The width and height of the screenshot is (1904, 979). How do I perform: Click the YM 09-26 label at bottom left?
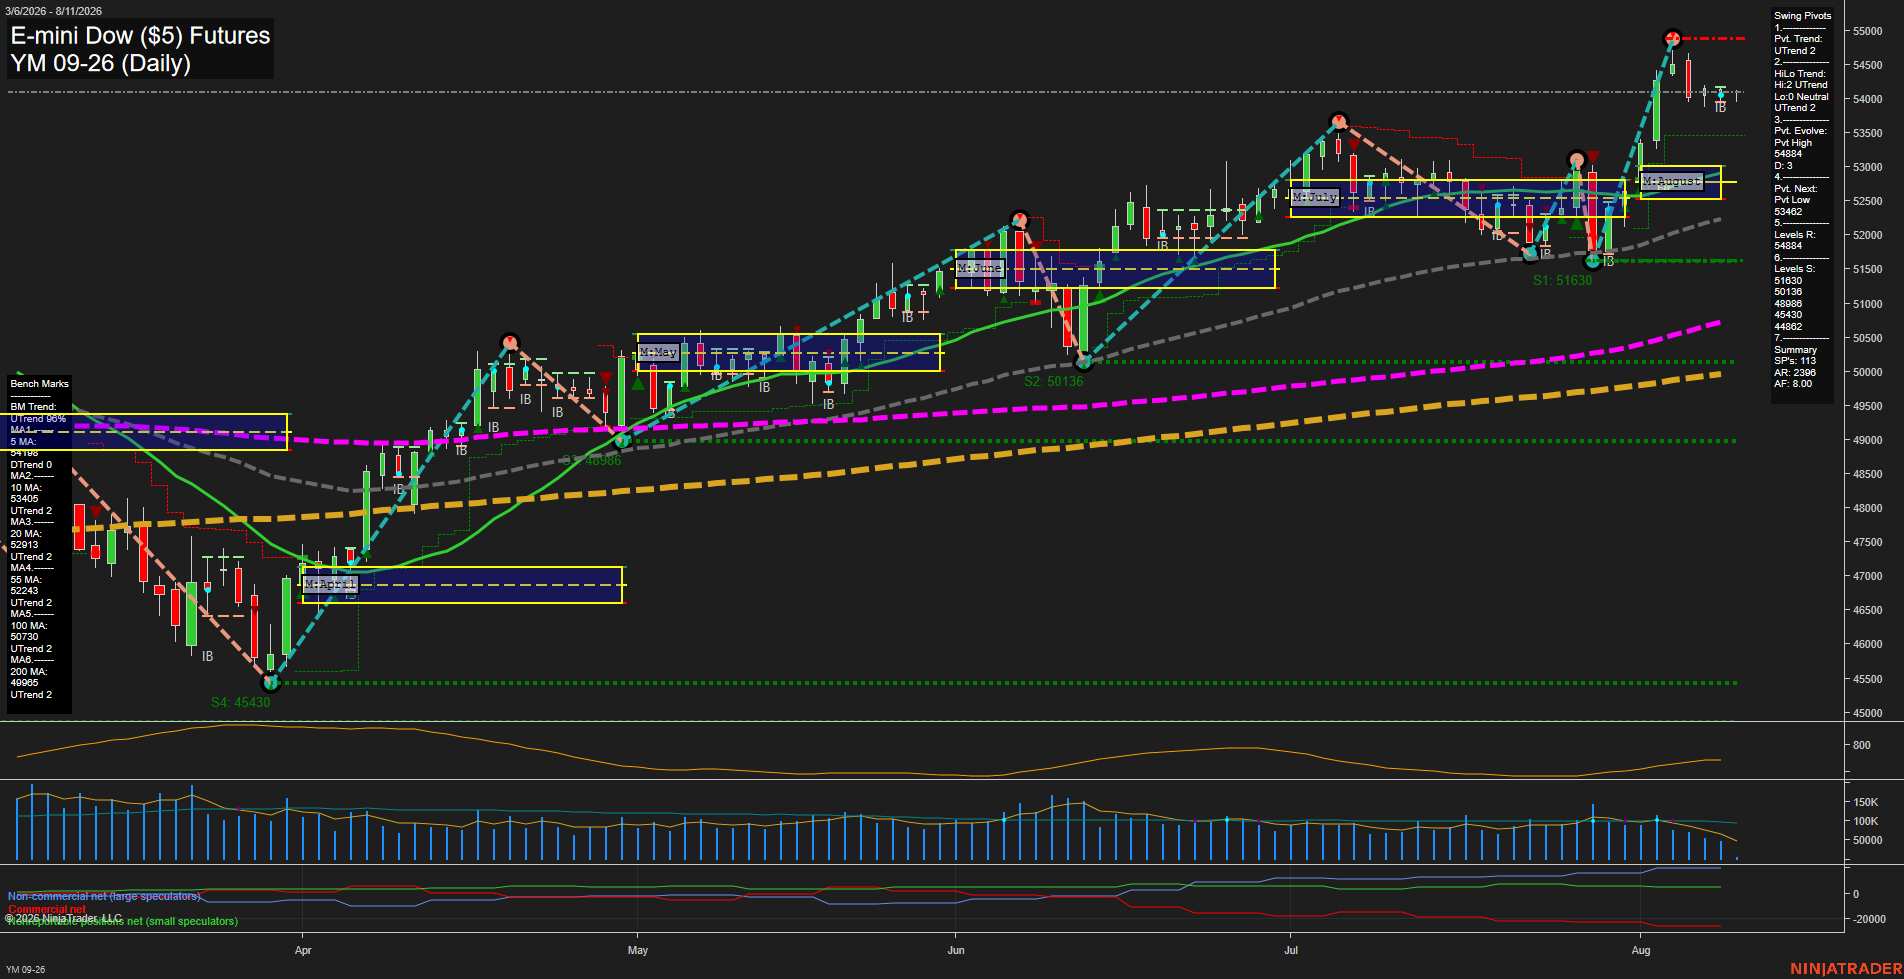(x=25, y=969)
